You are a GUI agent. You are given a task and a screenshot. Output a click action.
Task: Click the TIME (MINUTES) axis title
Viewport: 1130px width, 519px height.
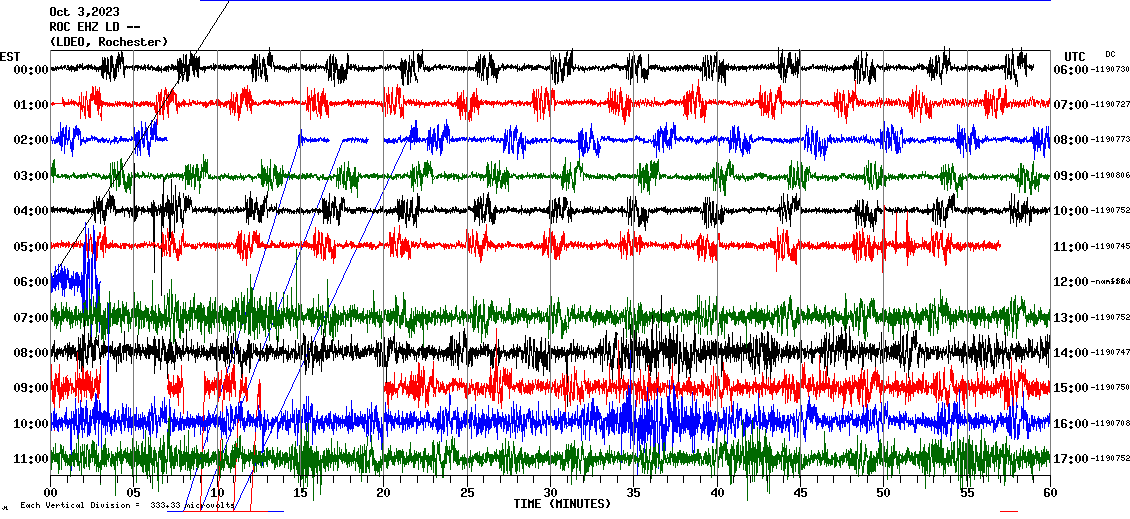(562, 504)
